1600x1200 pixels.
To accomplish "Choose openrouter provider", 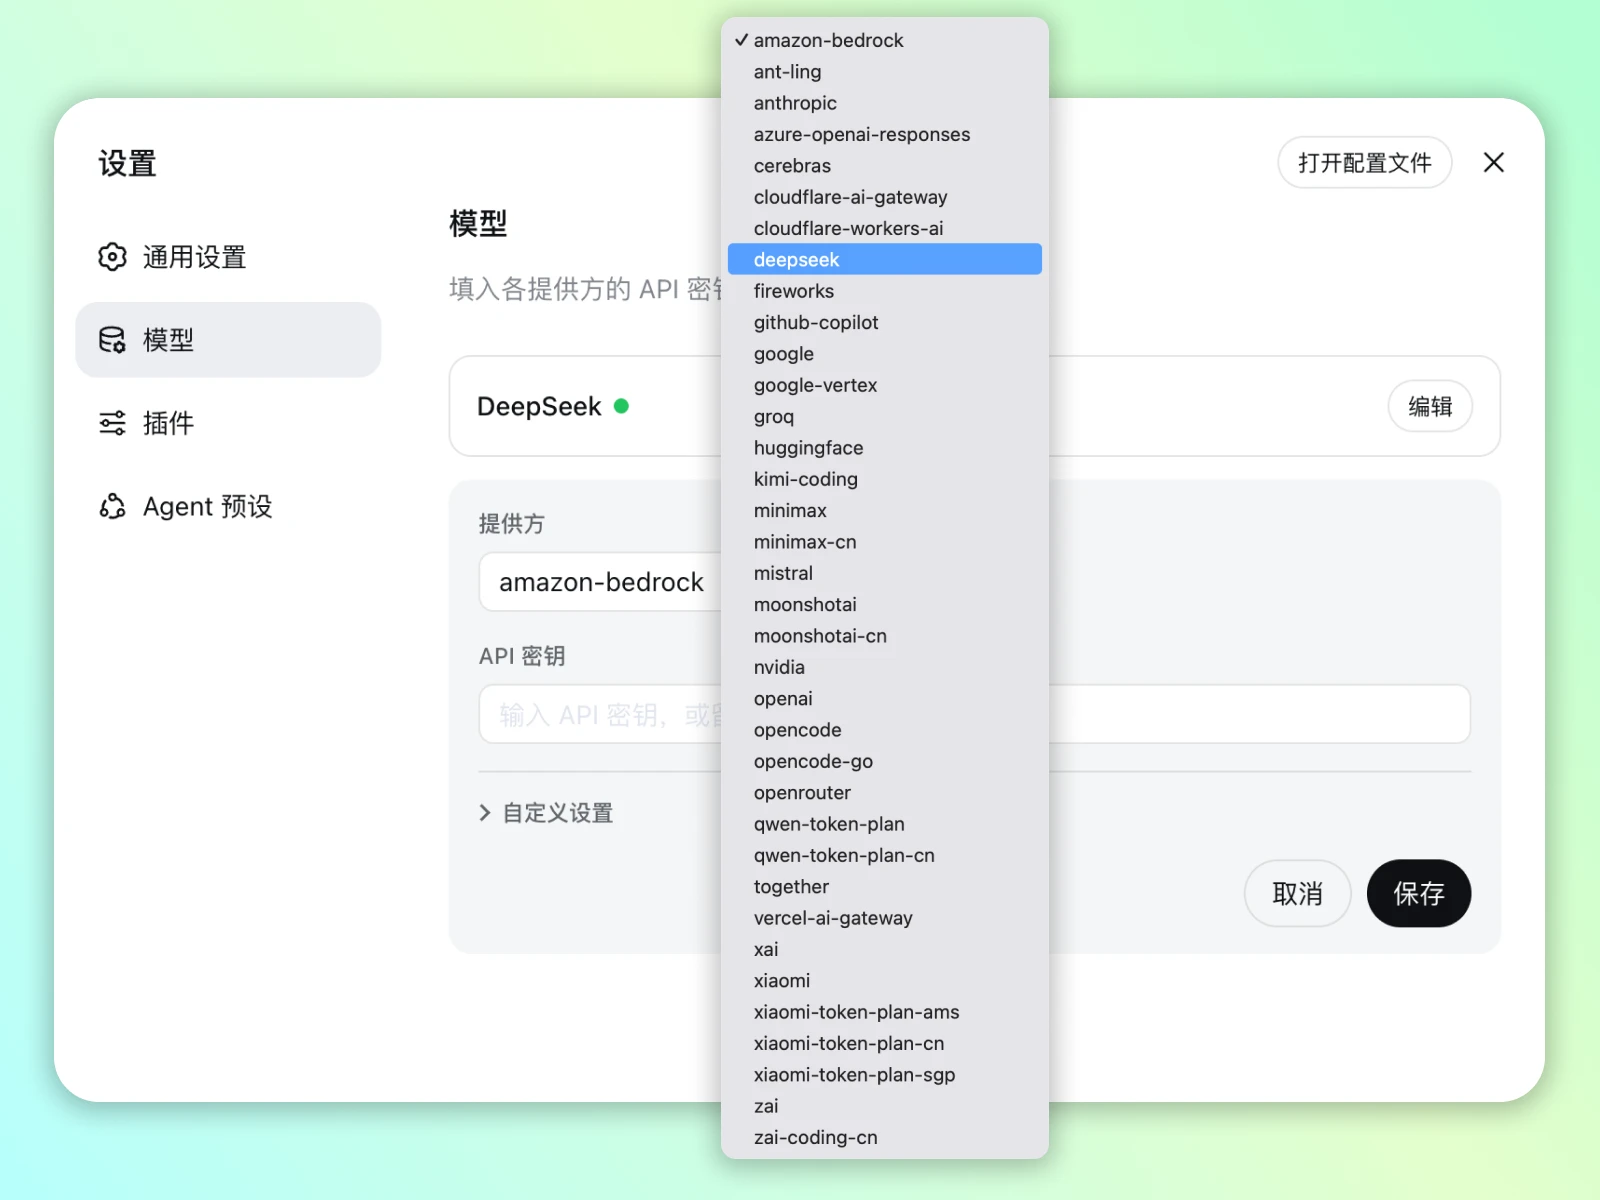I will [x=885, y=792].
